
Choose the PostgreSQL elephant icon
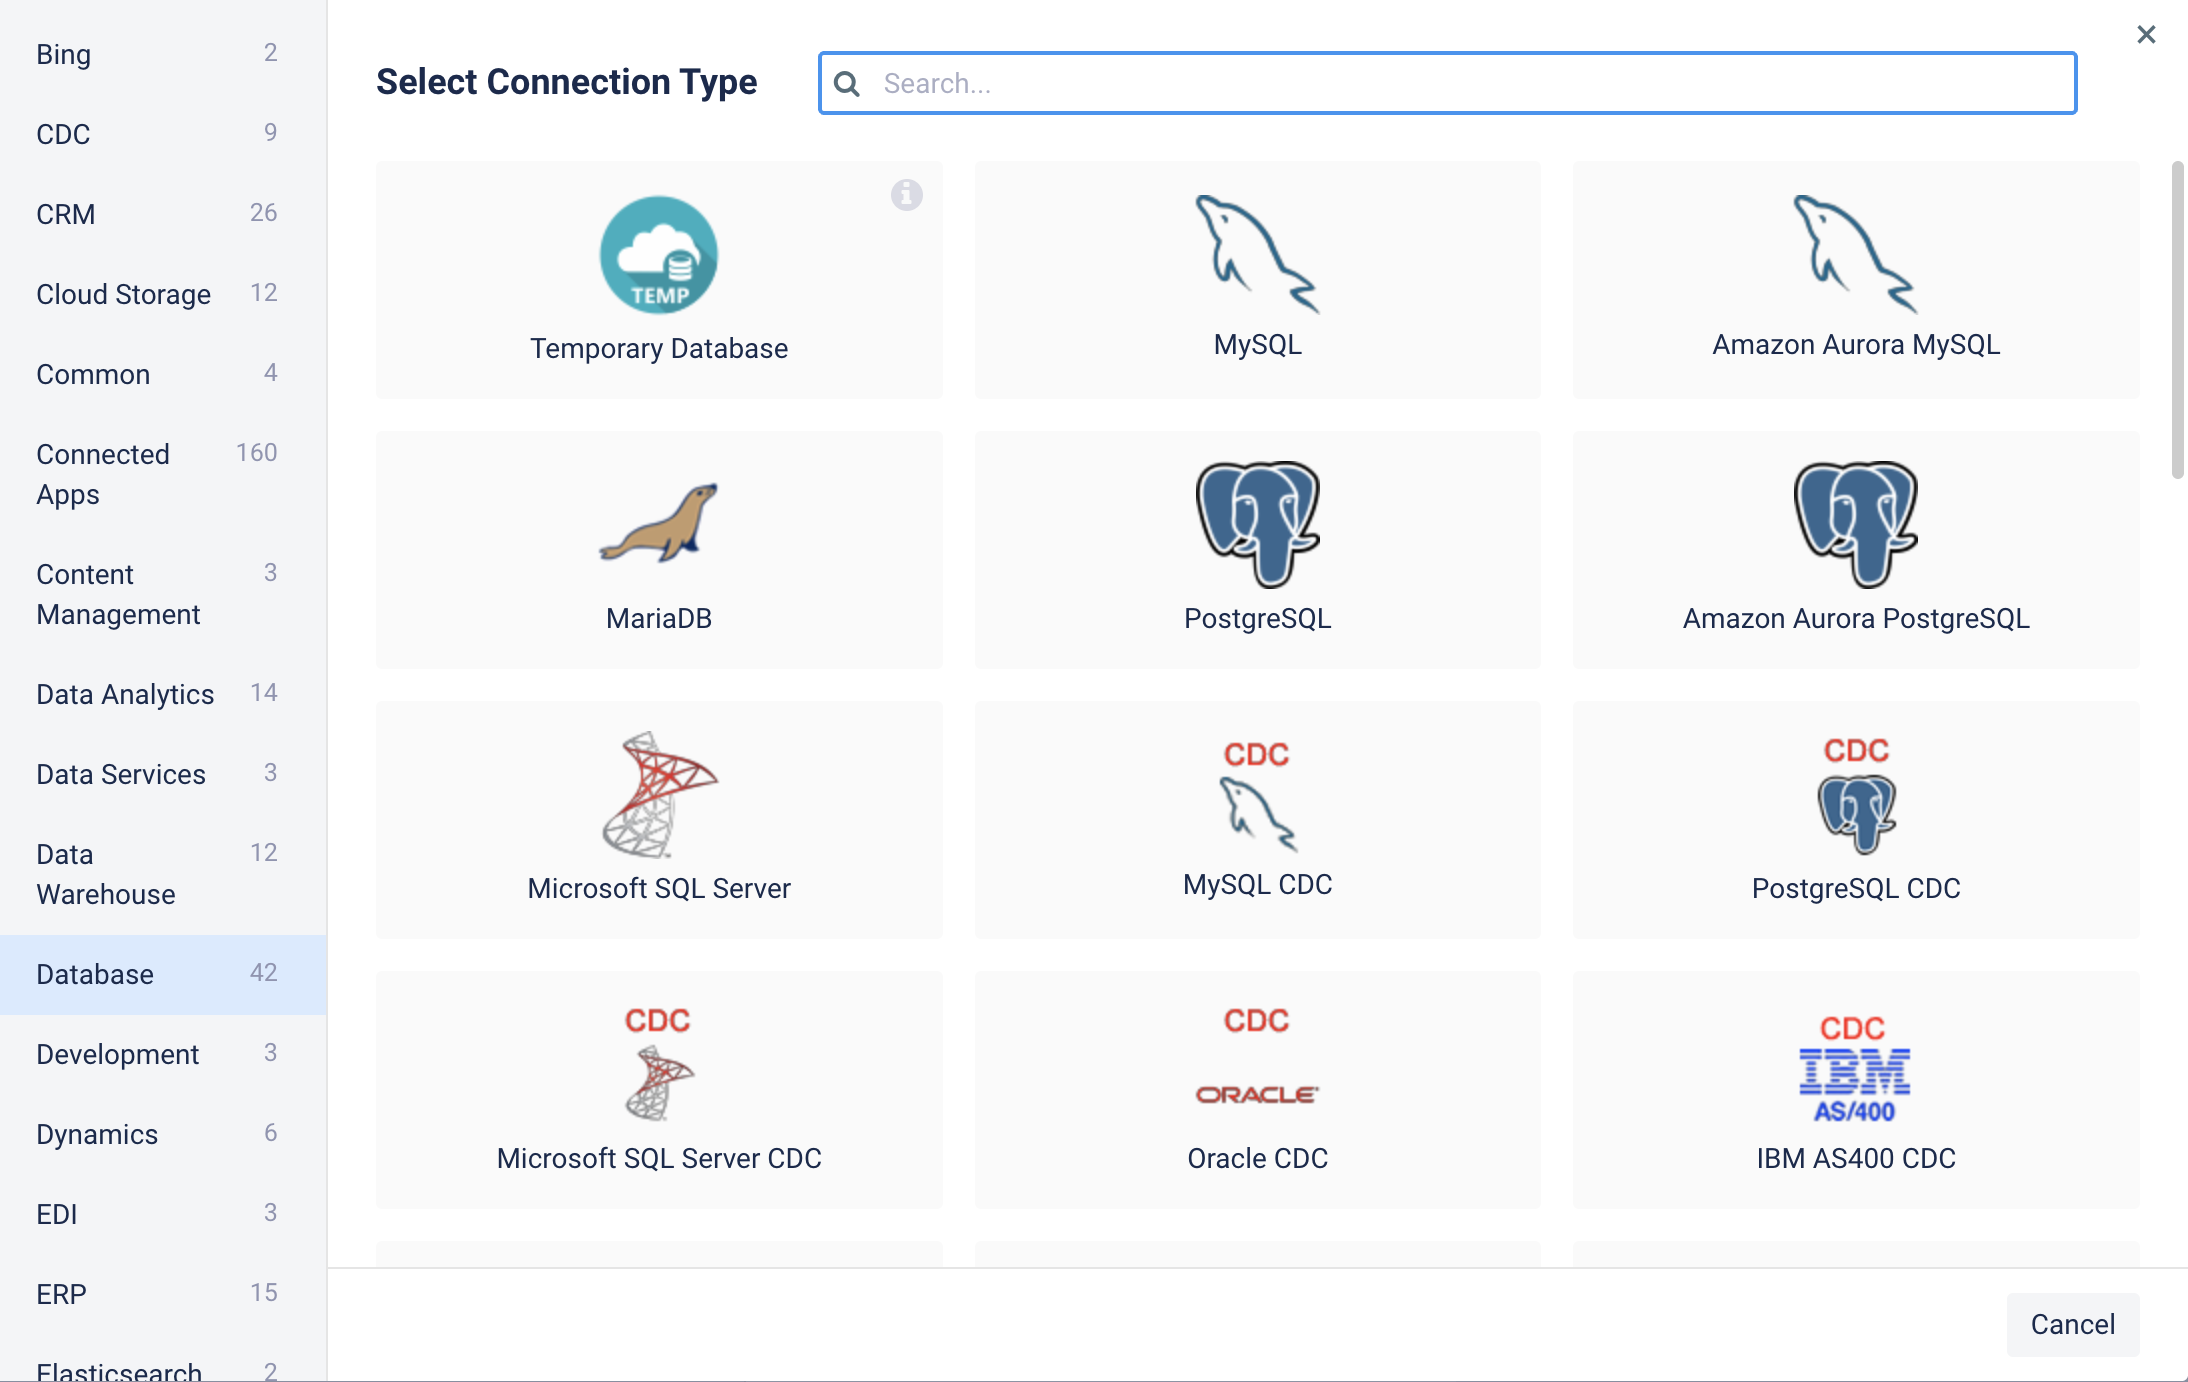[1257, 524]
